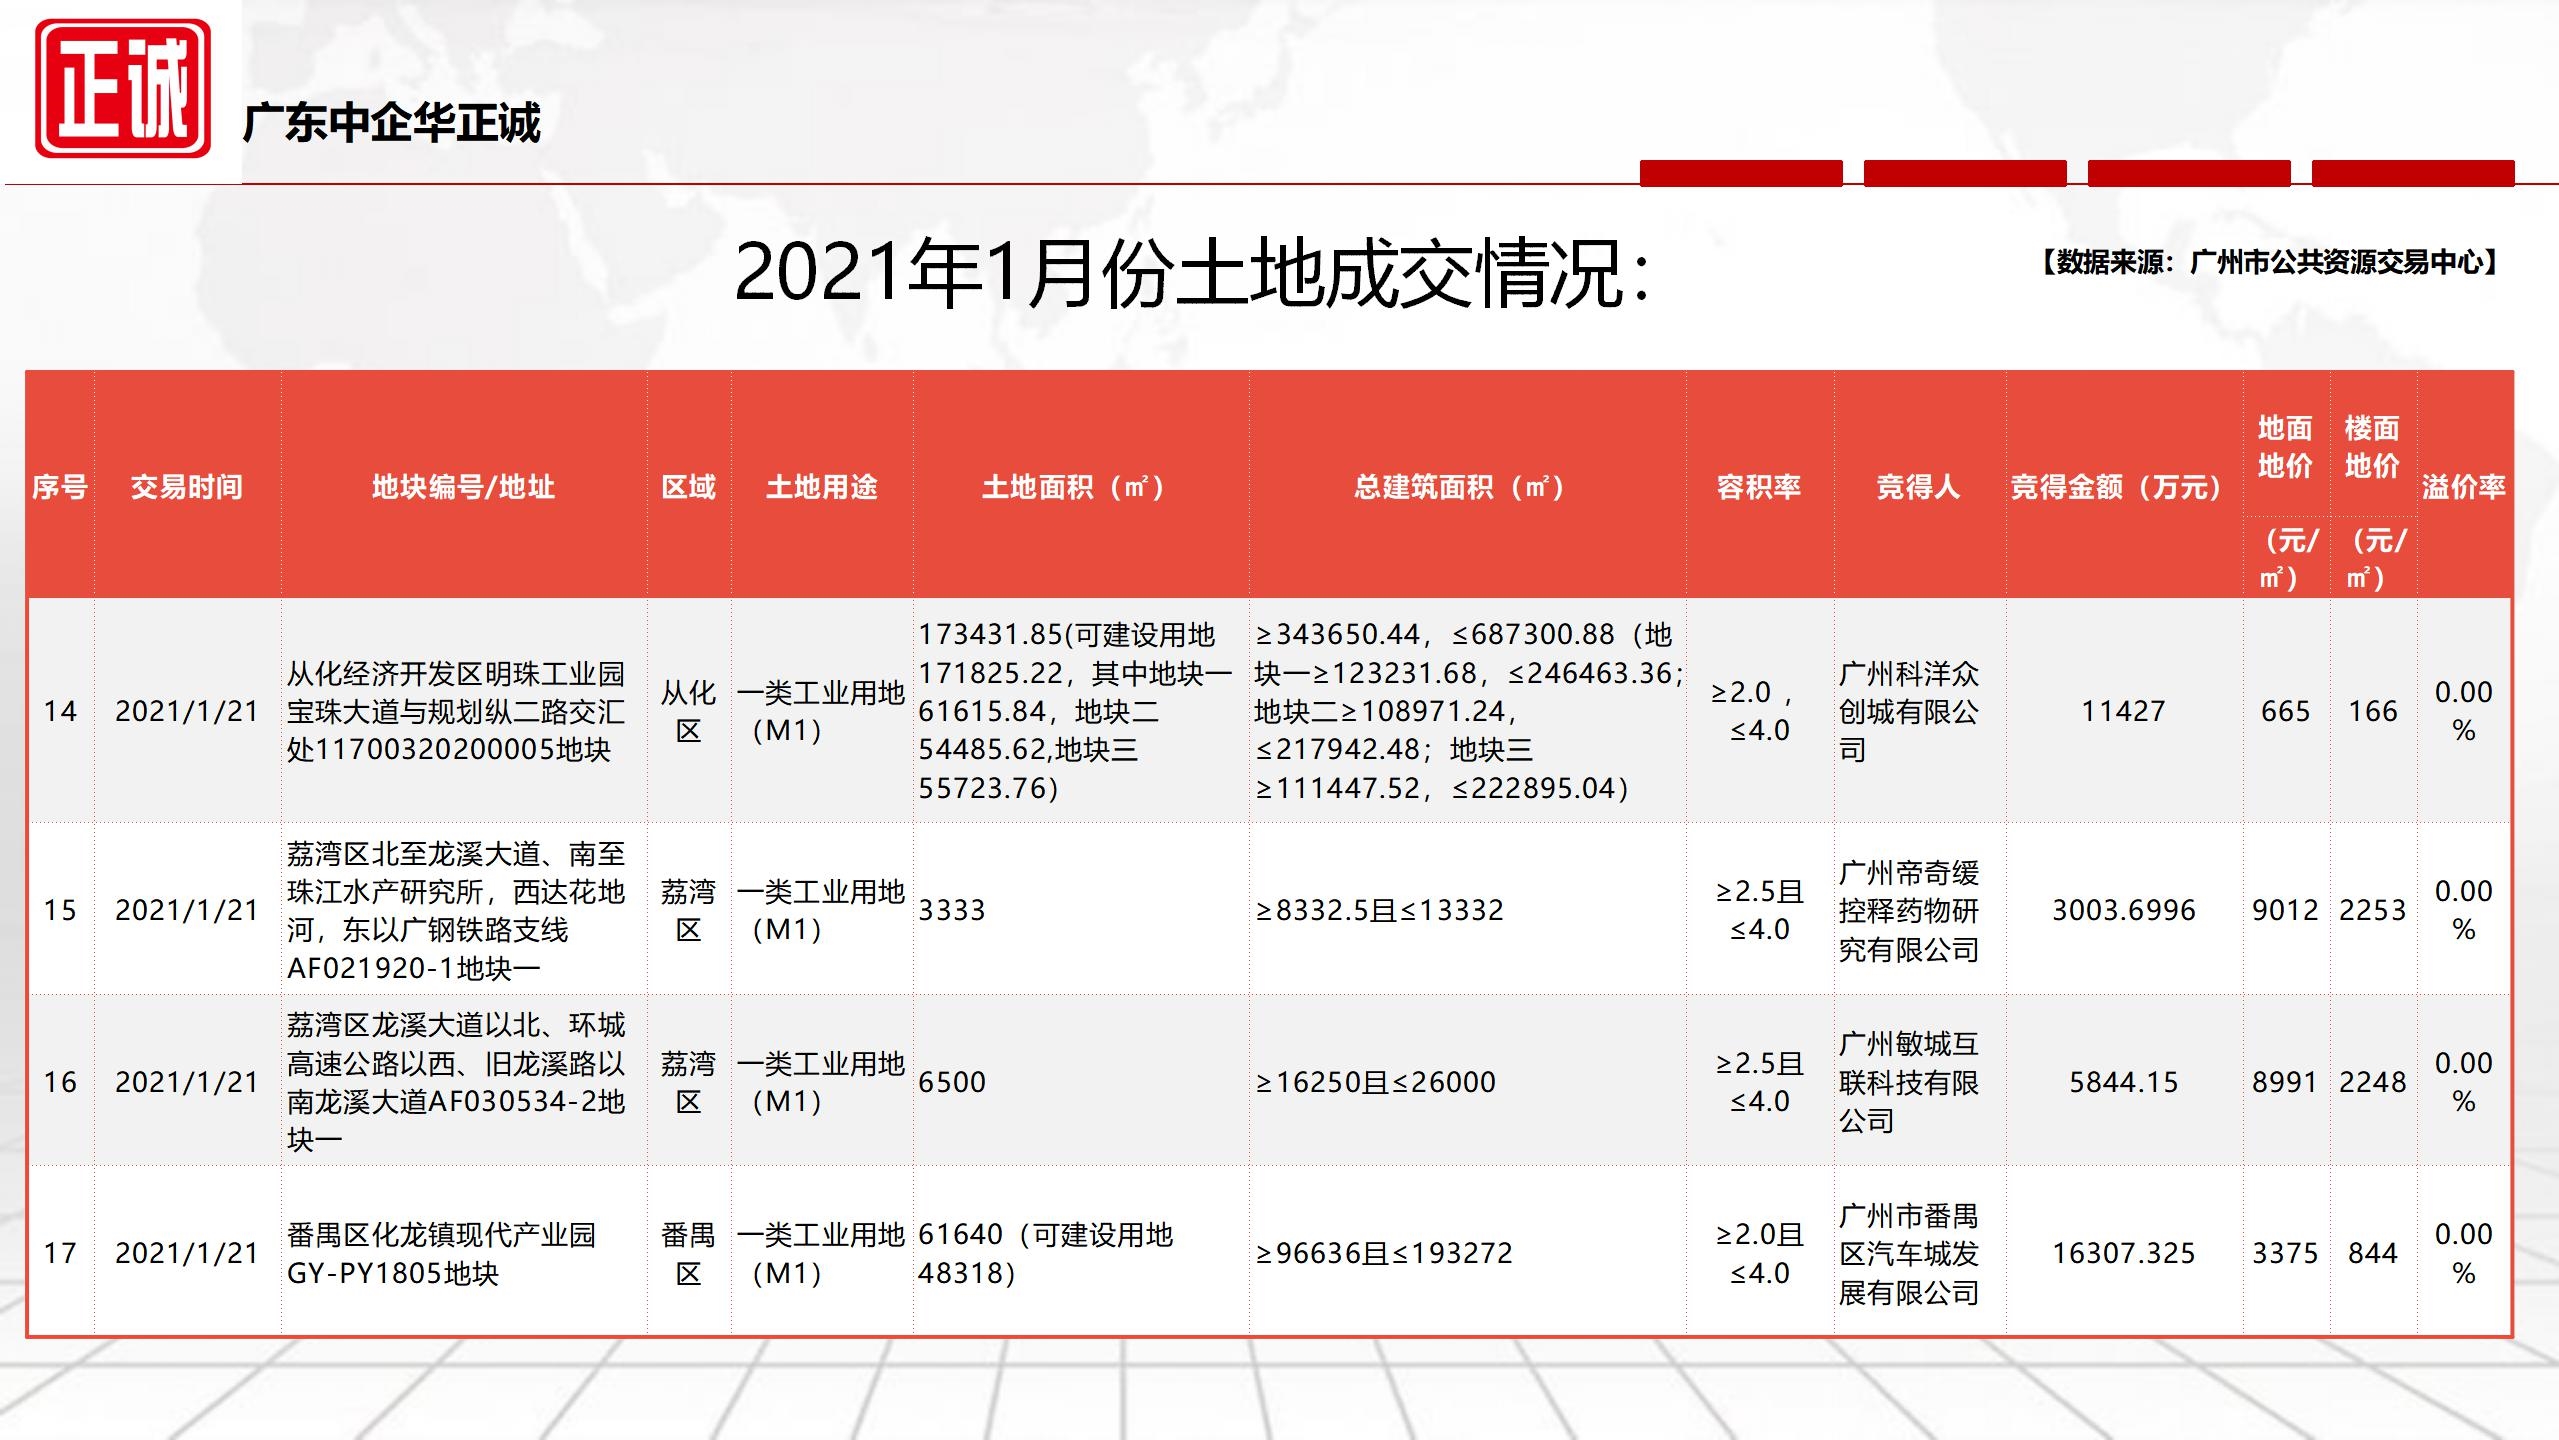Click the slide title 2021年1月份土地成交情况

click(1190, 273)
